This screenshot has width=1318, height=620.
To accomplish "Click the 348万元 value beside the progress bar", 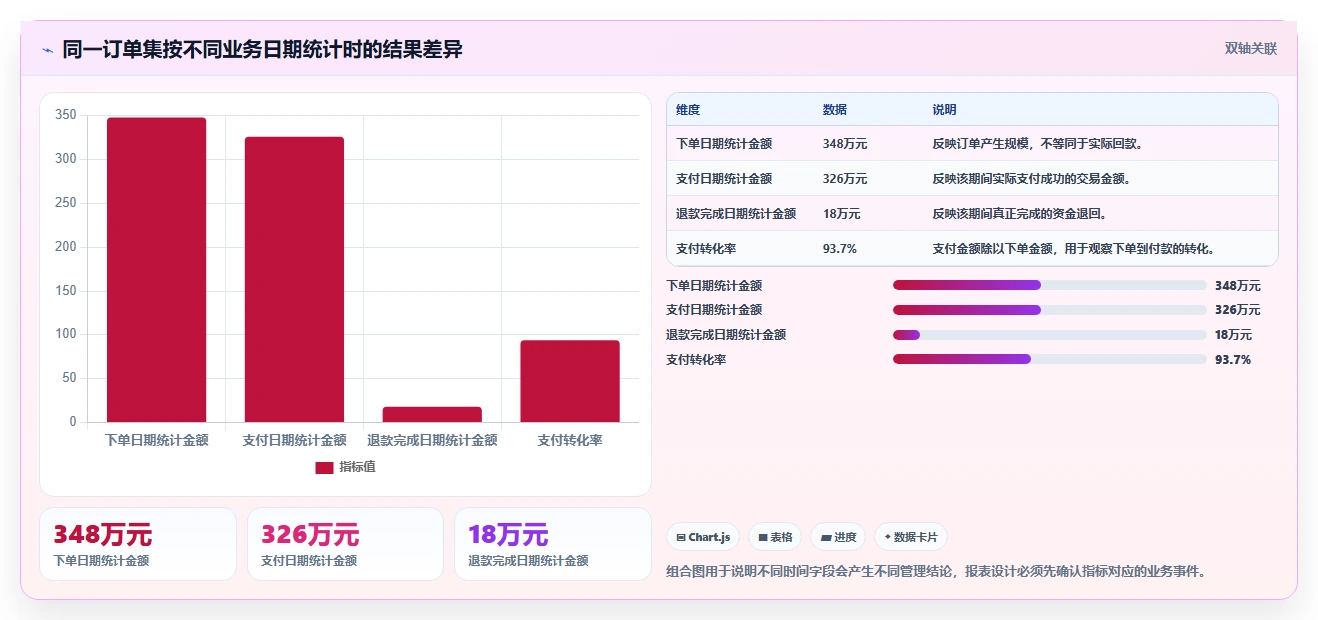I will tap(1238, 286).
